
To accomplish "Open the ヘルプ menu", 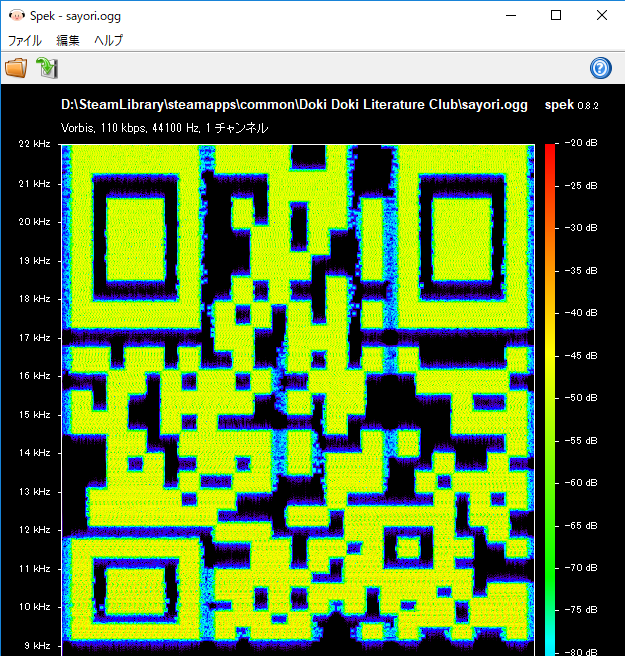I will tap(108, 41).
